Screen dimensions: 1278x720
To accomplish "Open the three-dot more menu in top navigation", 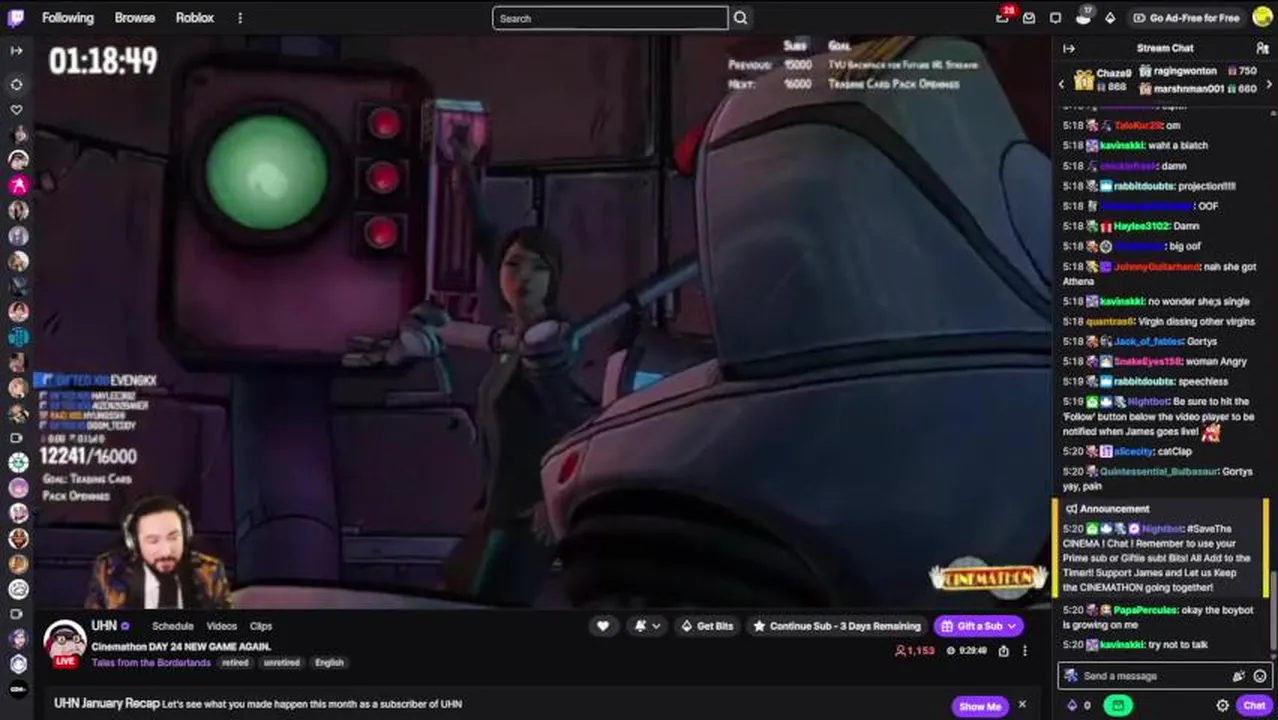I will [x=240, y=18].
